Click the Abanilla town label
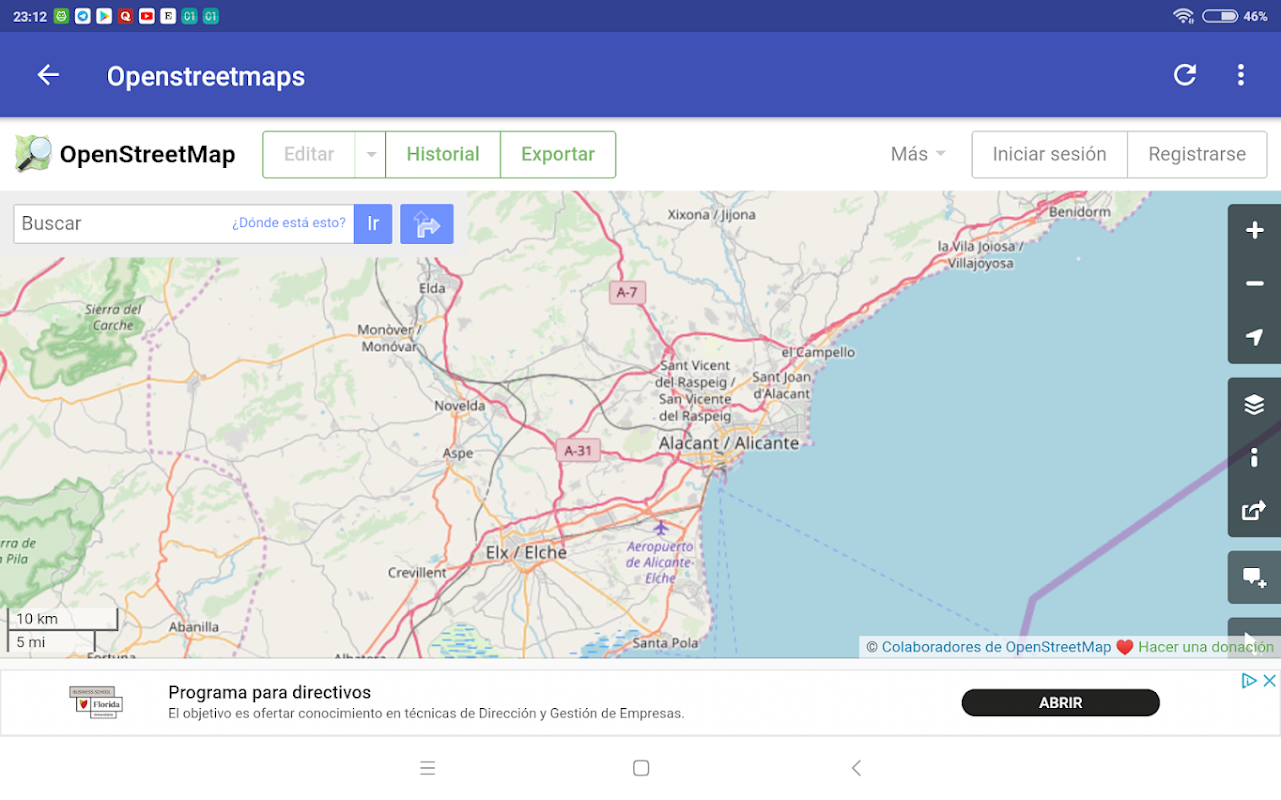Image resolution: width=1281 pixels, height=800 pixels. click(194, 627)
